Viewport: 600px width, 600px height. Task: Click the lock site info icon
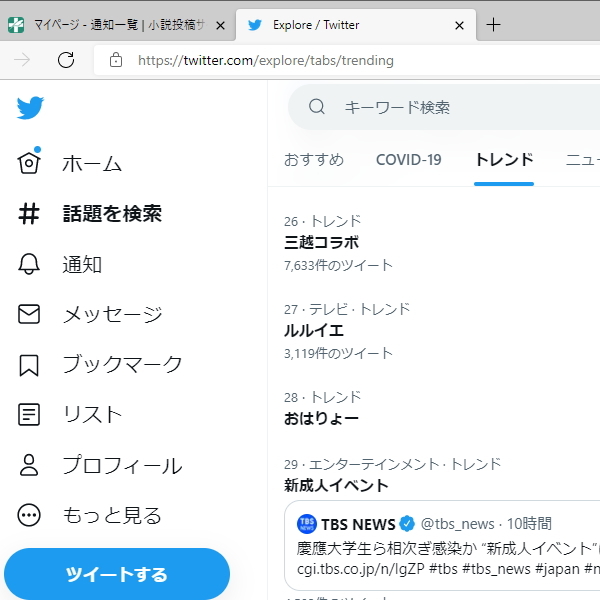(x=116, y=60)
